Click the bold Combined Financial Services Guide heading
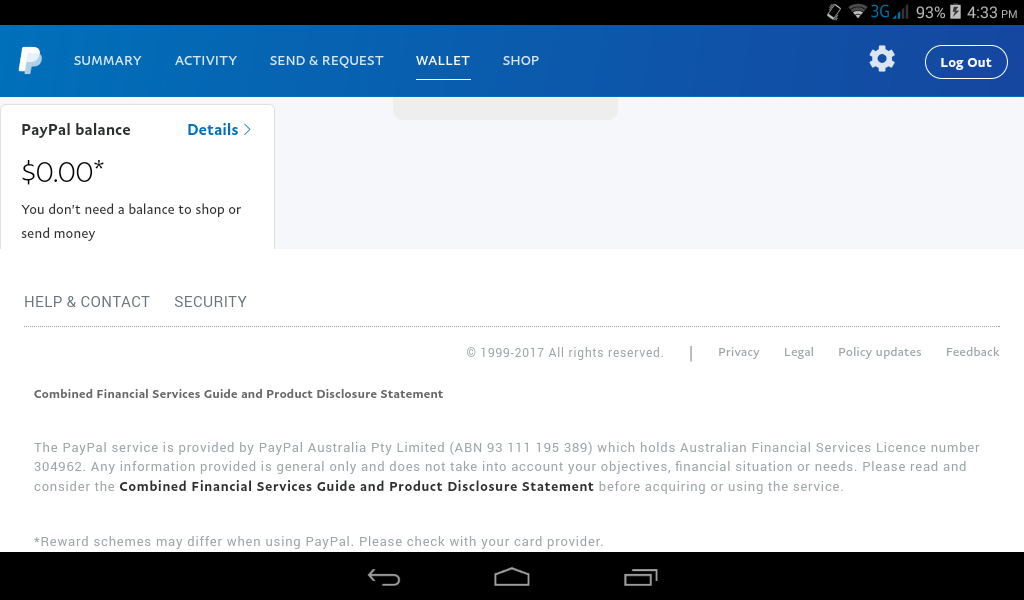Image resolution: width=1024 pixels, height=600 pixels. (x=238, y=394)
